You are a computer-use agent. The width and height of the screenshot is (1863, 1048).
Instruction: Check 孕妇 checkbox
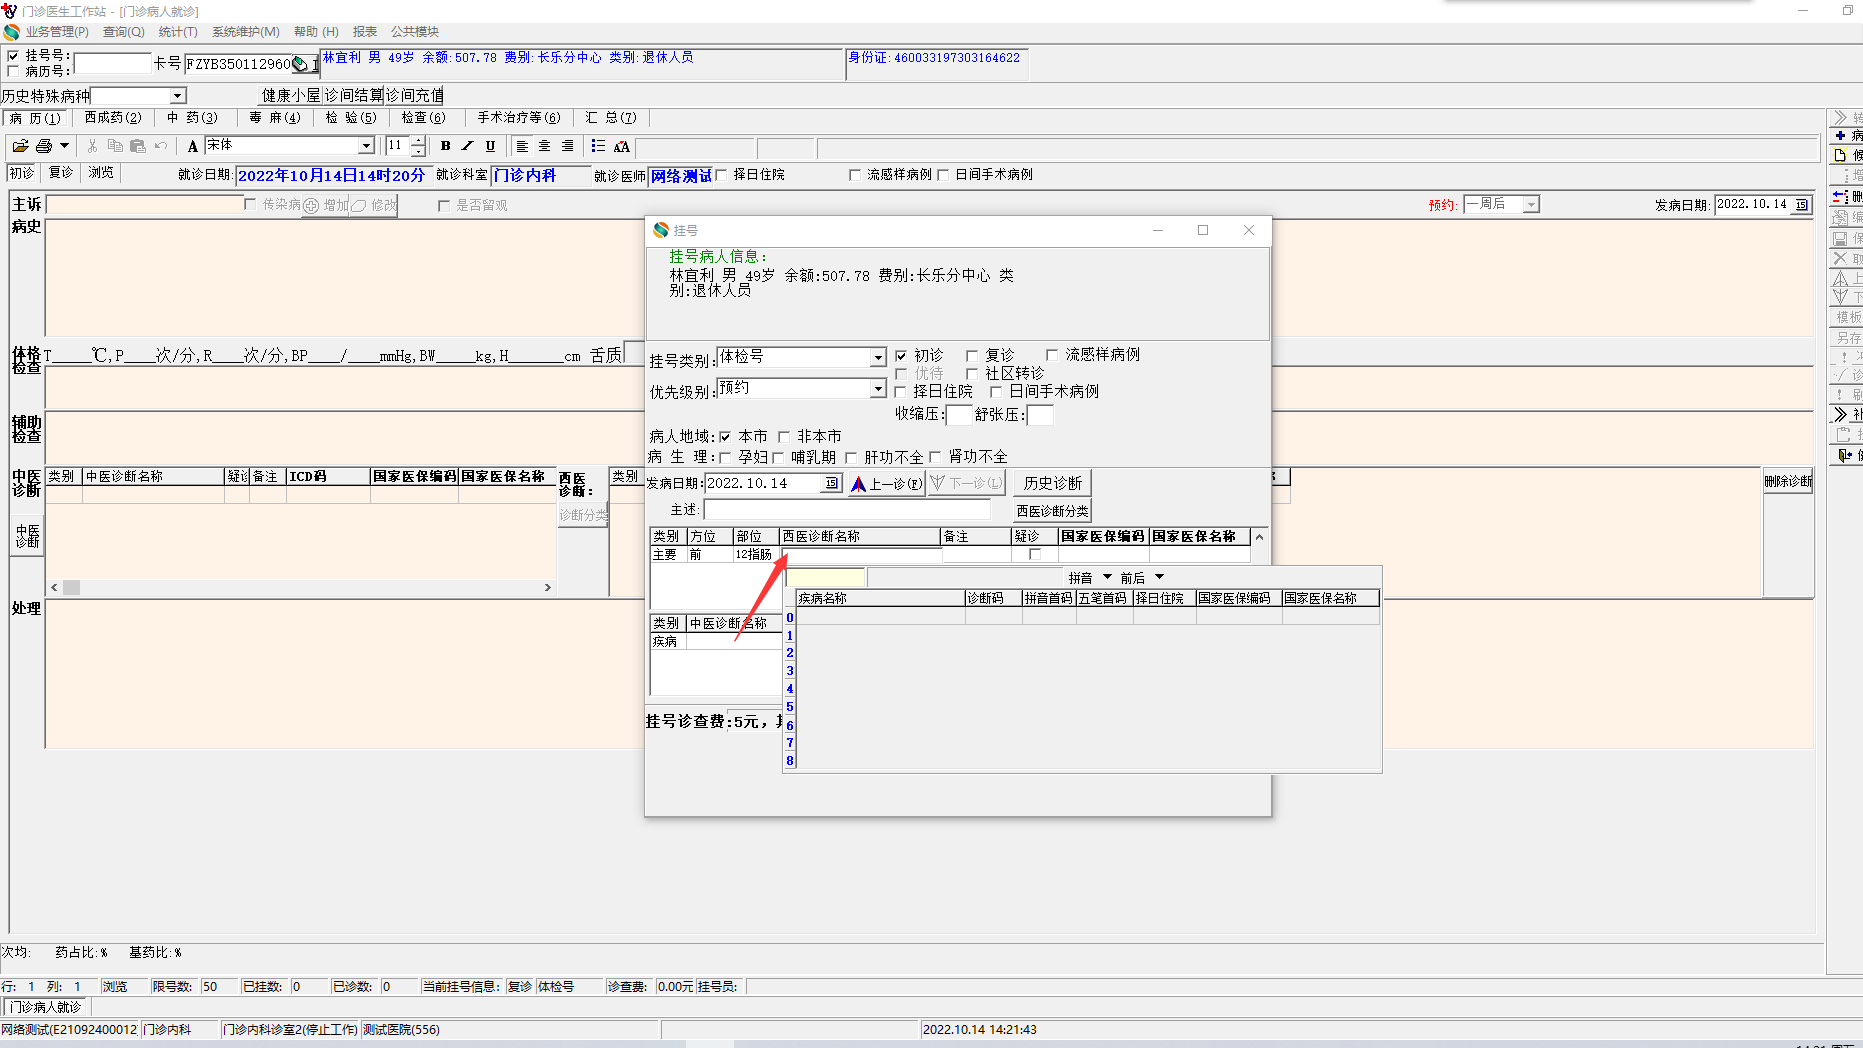tap(725, 458)
